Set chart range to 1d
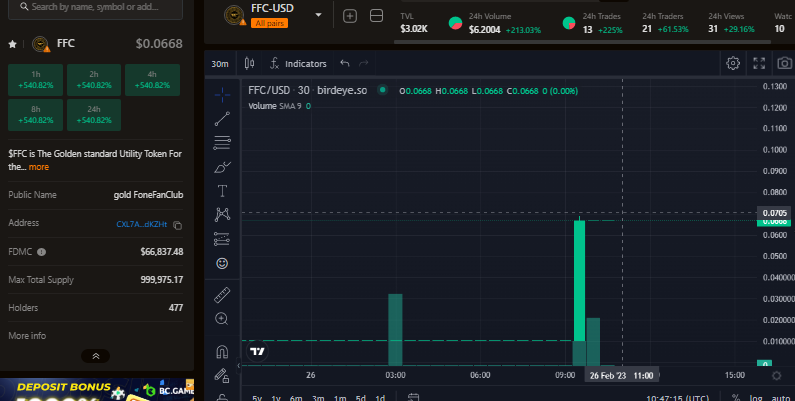 pyautogui.click(x=380, y=398)
